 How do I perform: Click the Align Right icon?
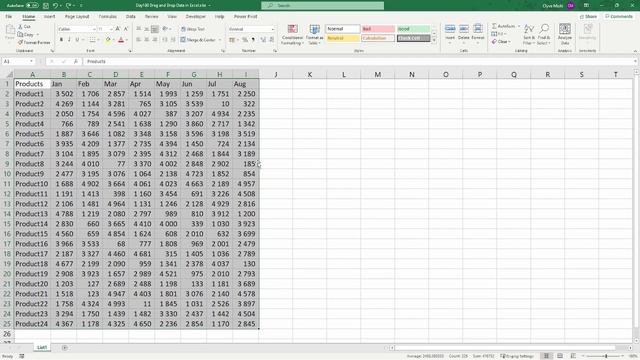pos(155,40)
